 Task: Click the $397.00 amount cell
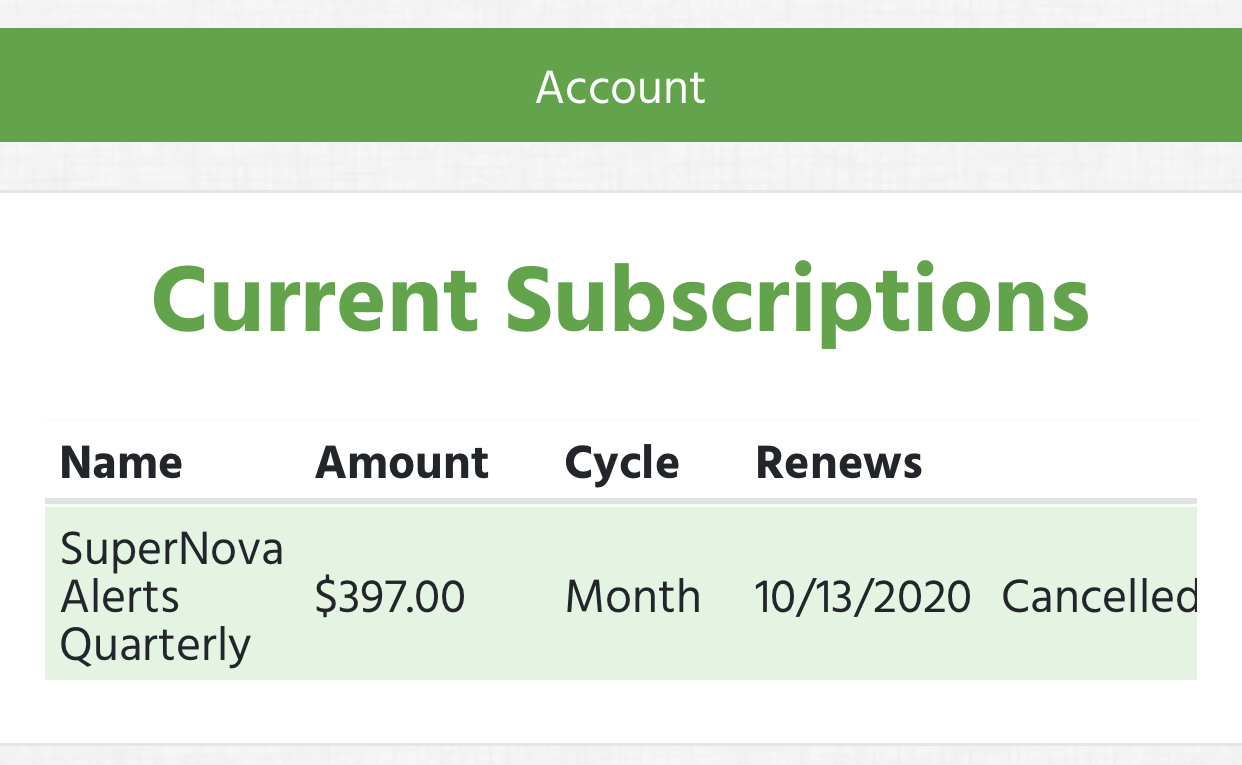click(x=390, y=597)
